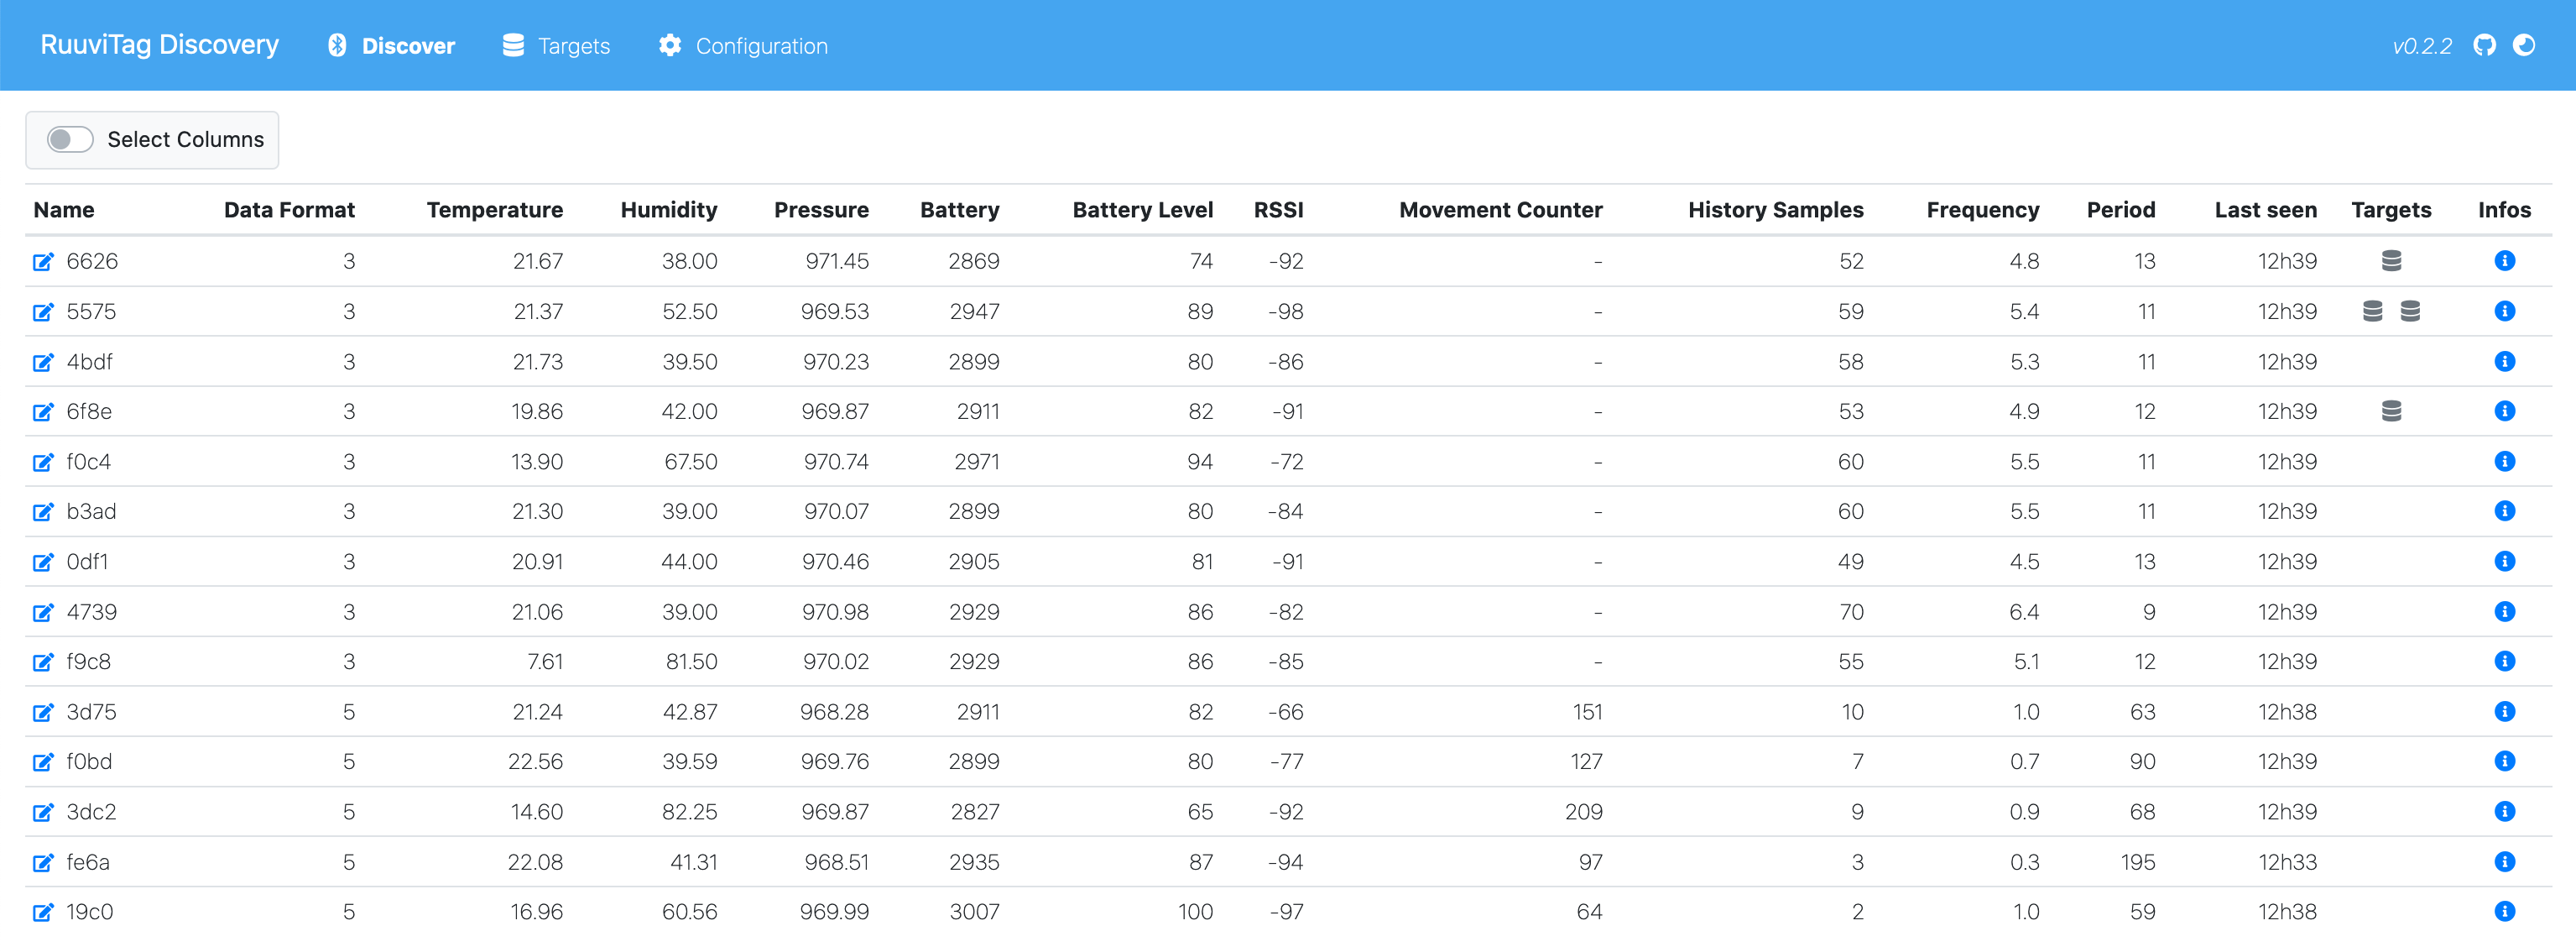Screen dimensions: 2576x952
Task: Click the dark mode theme icon
Action: coord(2524,45)
